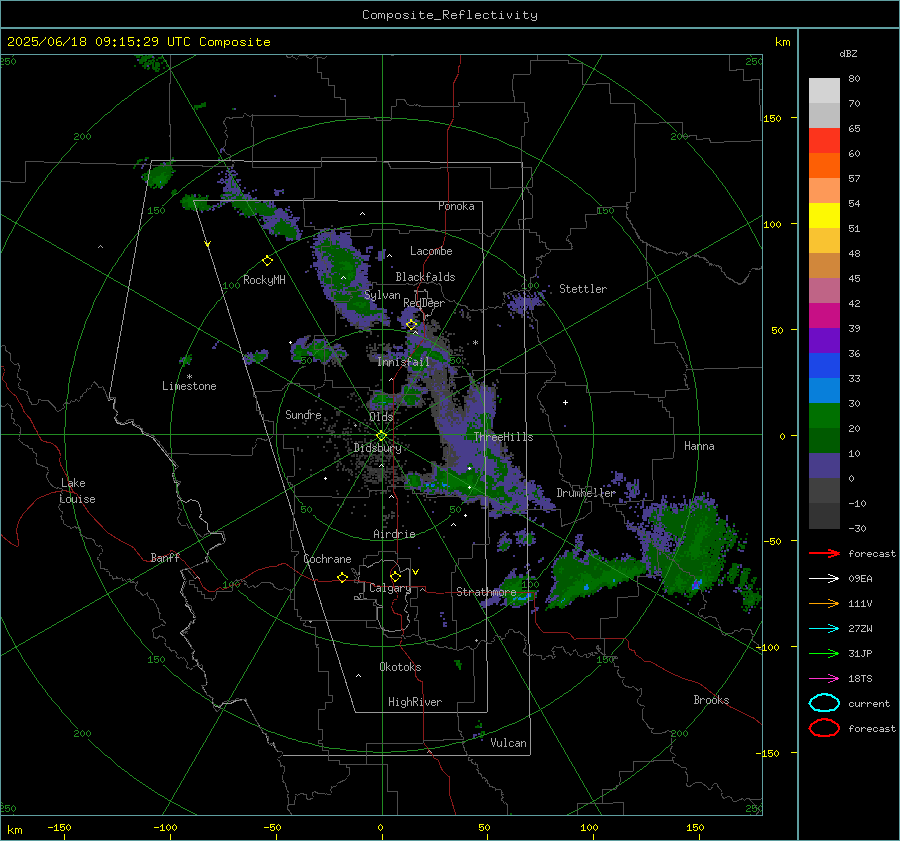Image resolution: width=900 pixels, height=841 pixels.
Task: Click the Stettler label
Action: point(583,289)
